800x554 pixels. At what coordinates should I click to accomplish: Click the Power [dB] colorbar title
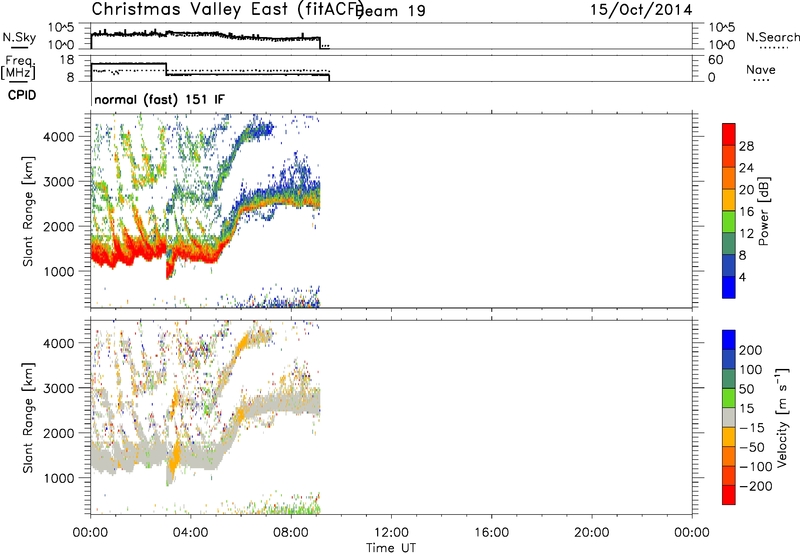pos(764,211)
